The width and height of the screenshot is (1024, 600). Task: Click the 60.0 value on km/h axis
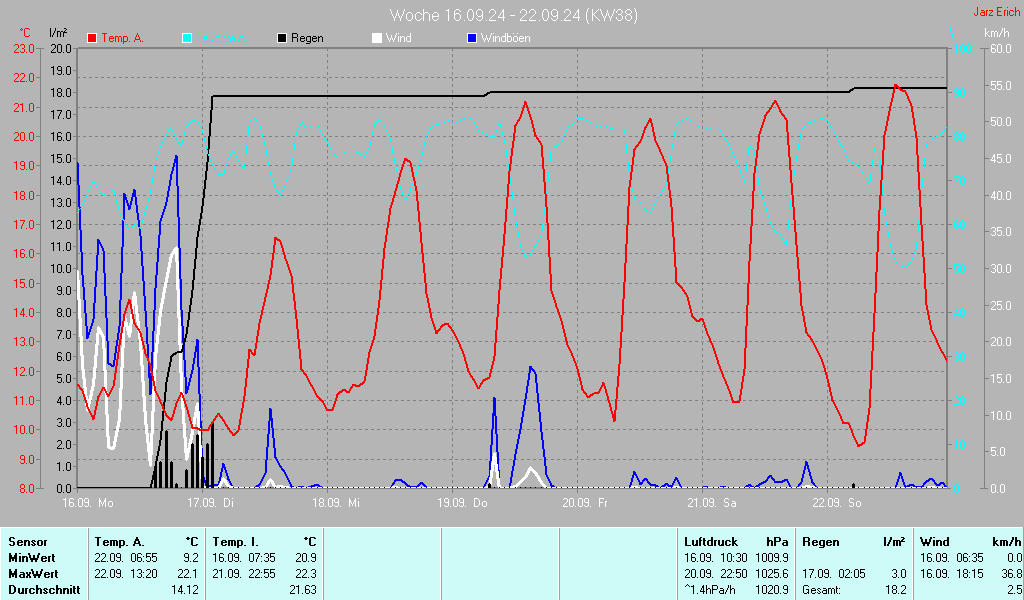click(1000, 48)
